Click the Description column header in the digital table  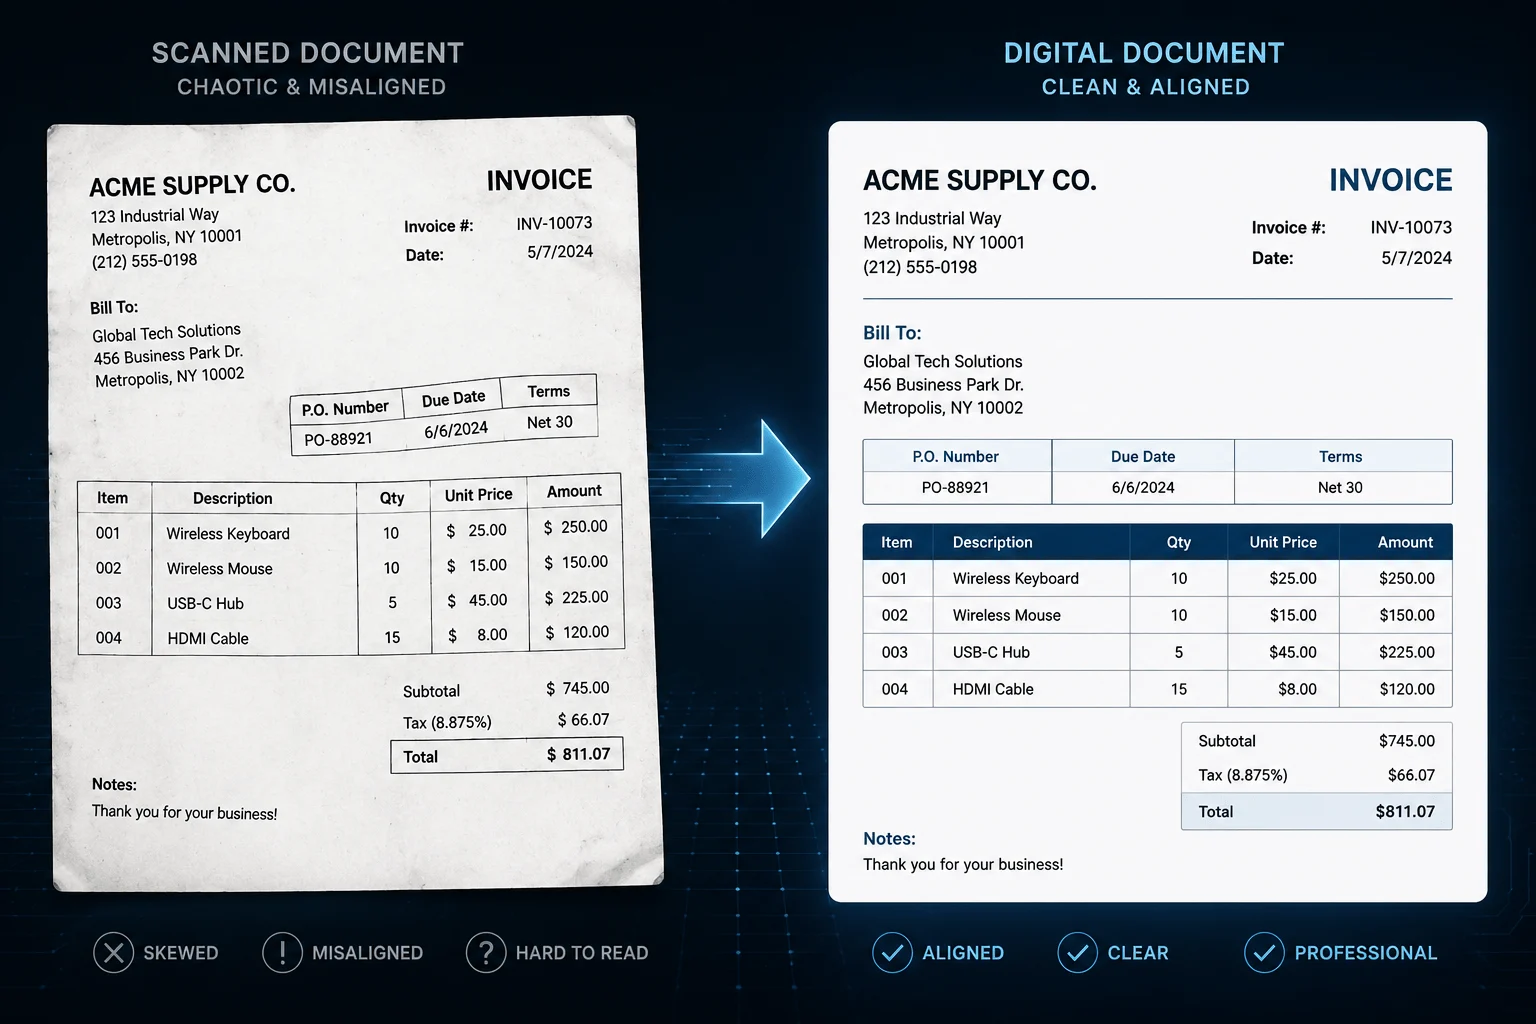point(993,542)
